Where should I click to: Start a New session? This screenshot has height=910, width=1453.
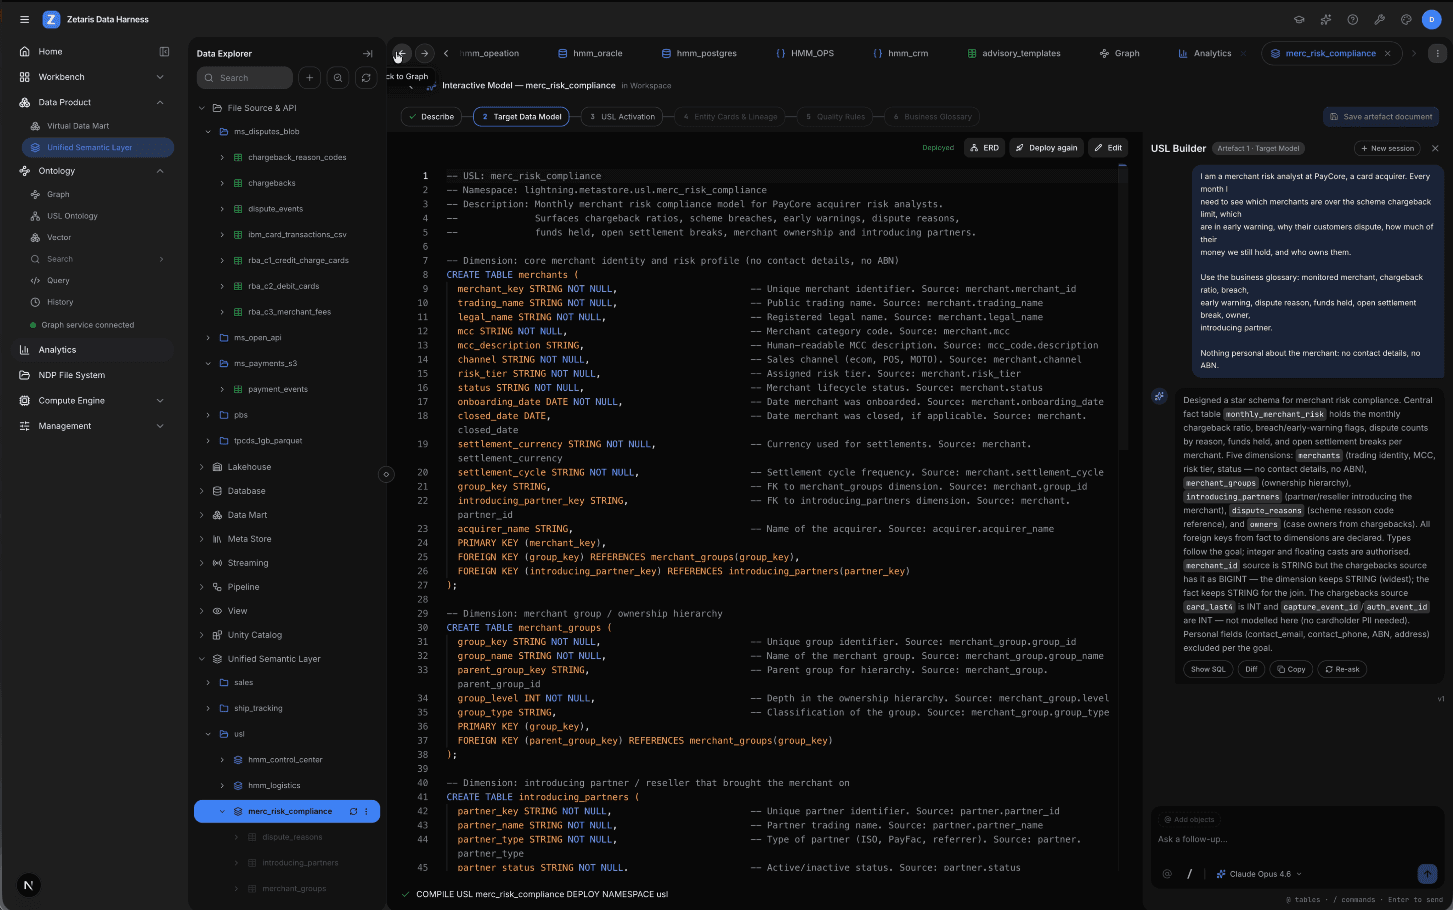point(1387,148)
